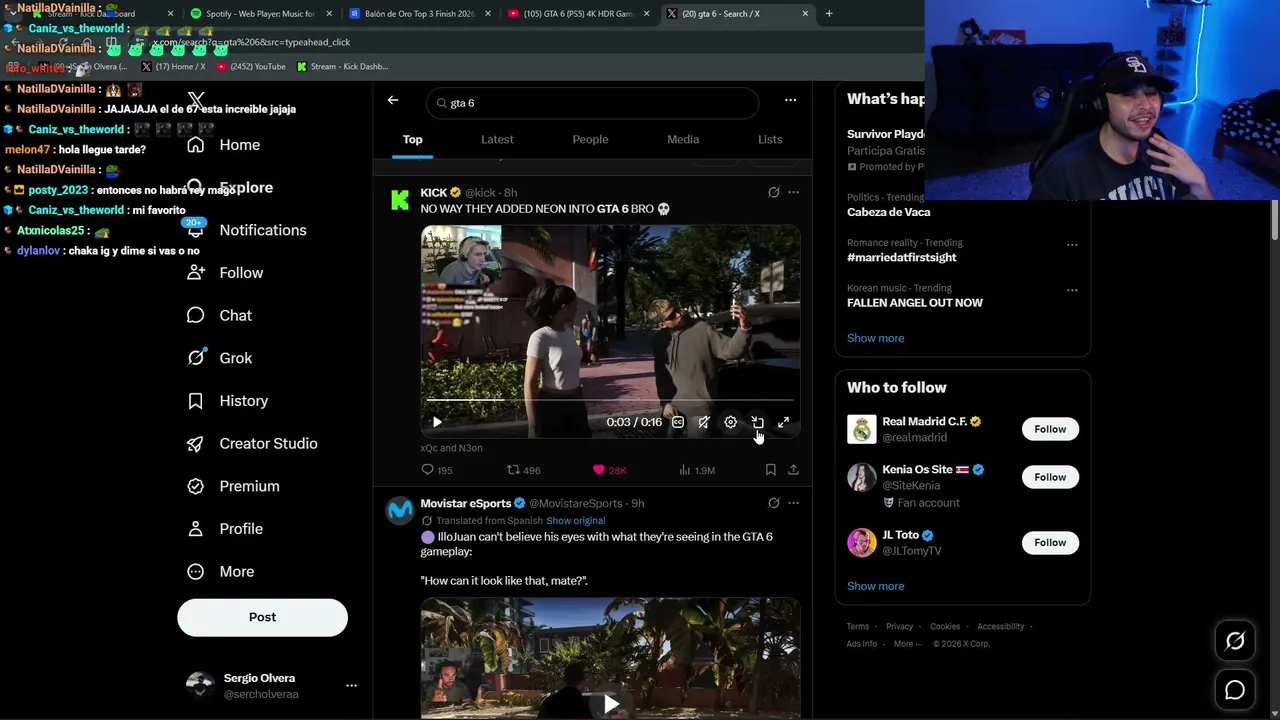Switch to the Latest tab
The width and height of the screenshot is (1280, 720).
(497, 140)
